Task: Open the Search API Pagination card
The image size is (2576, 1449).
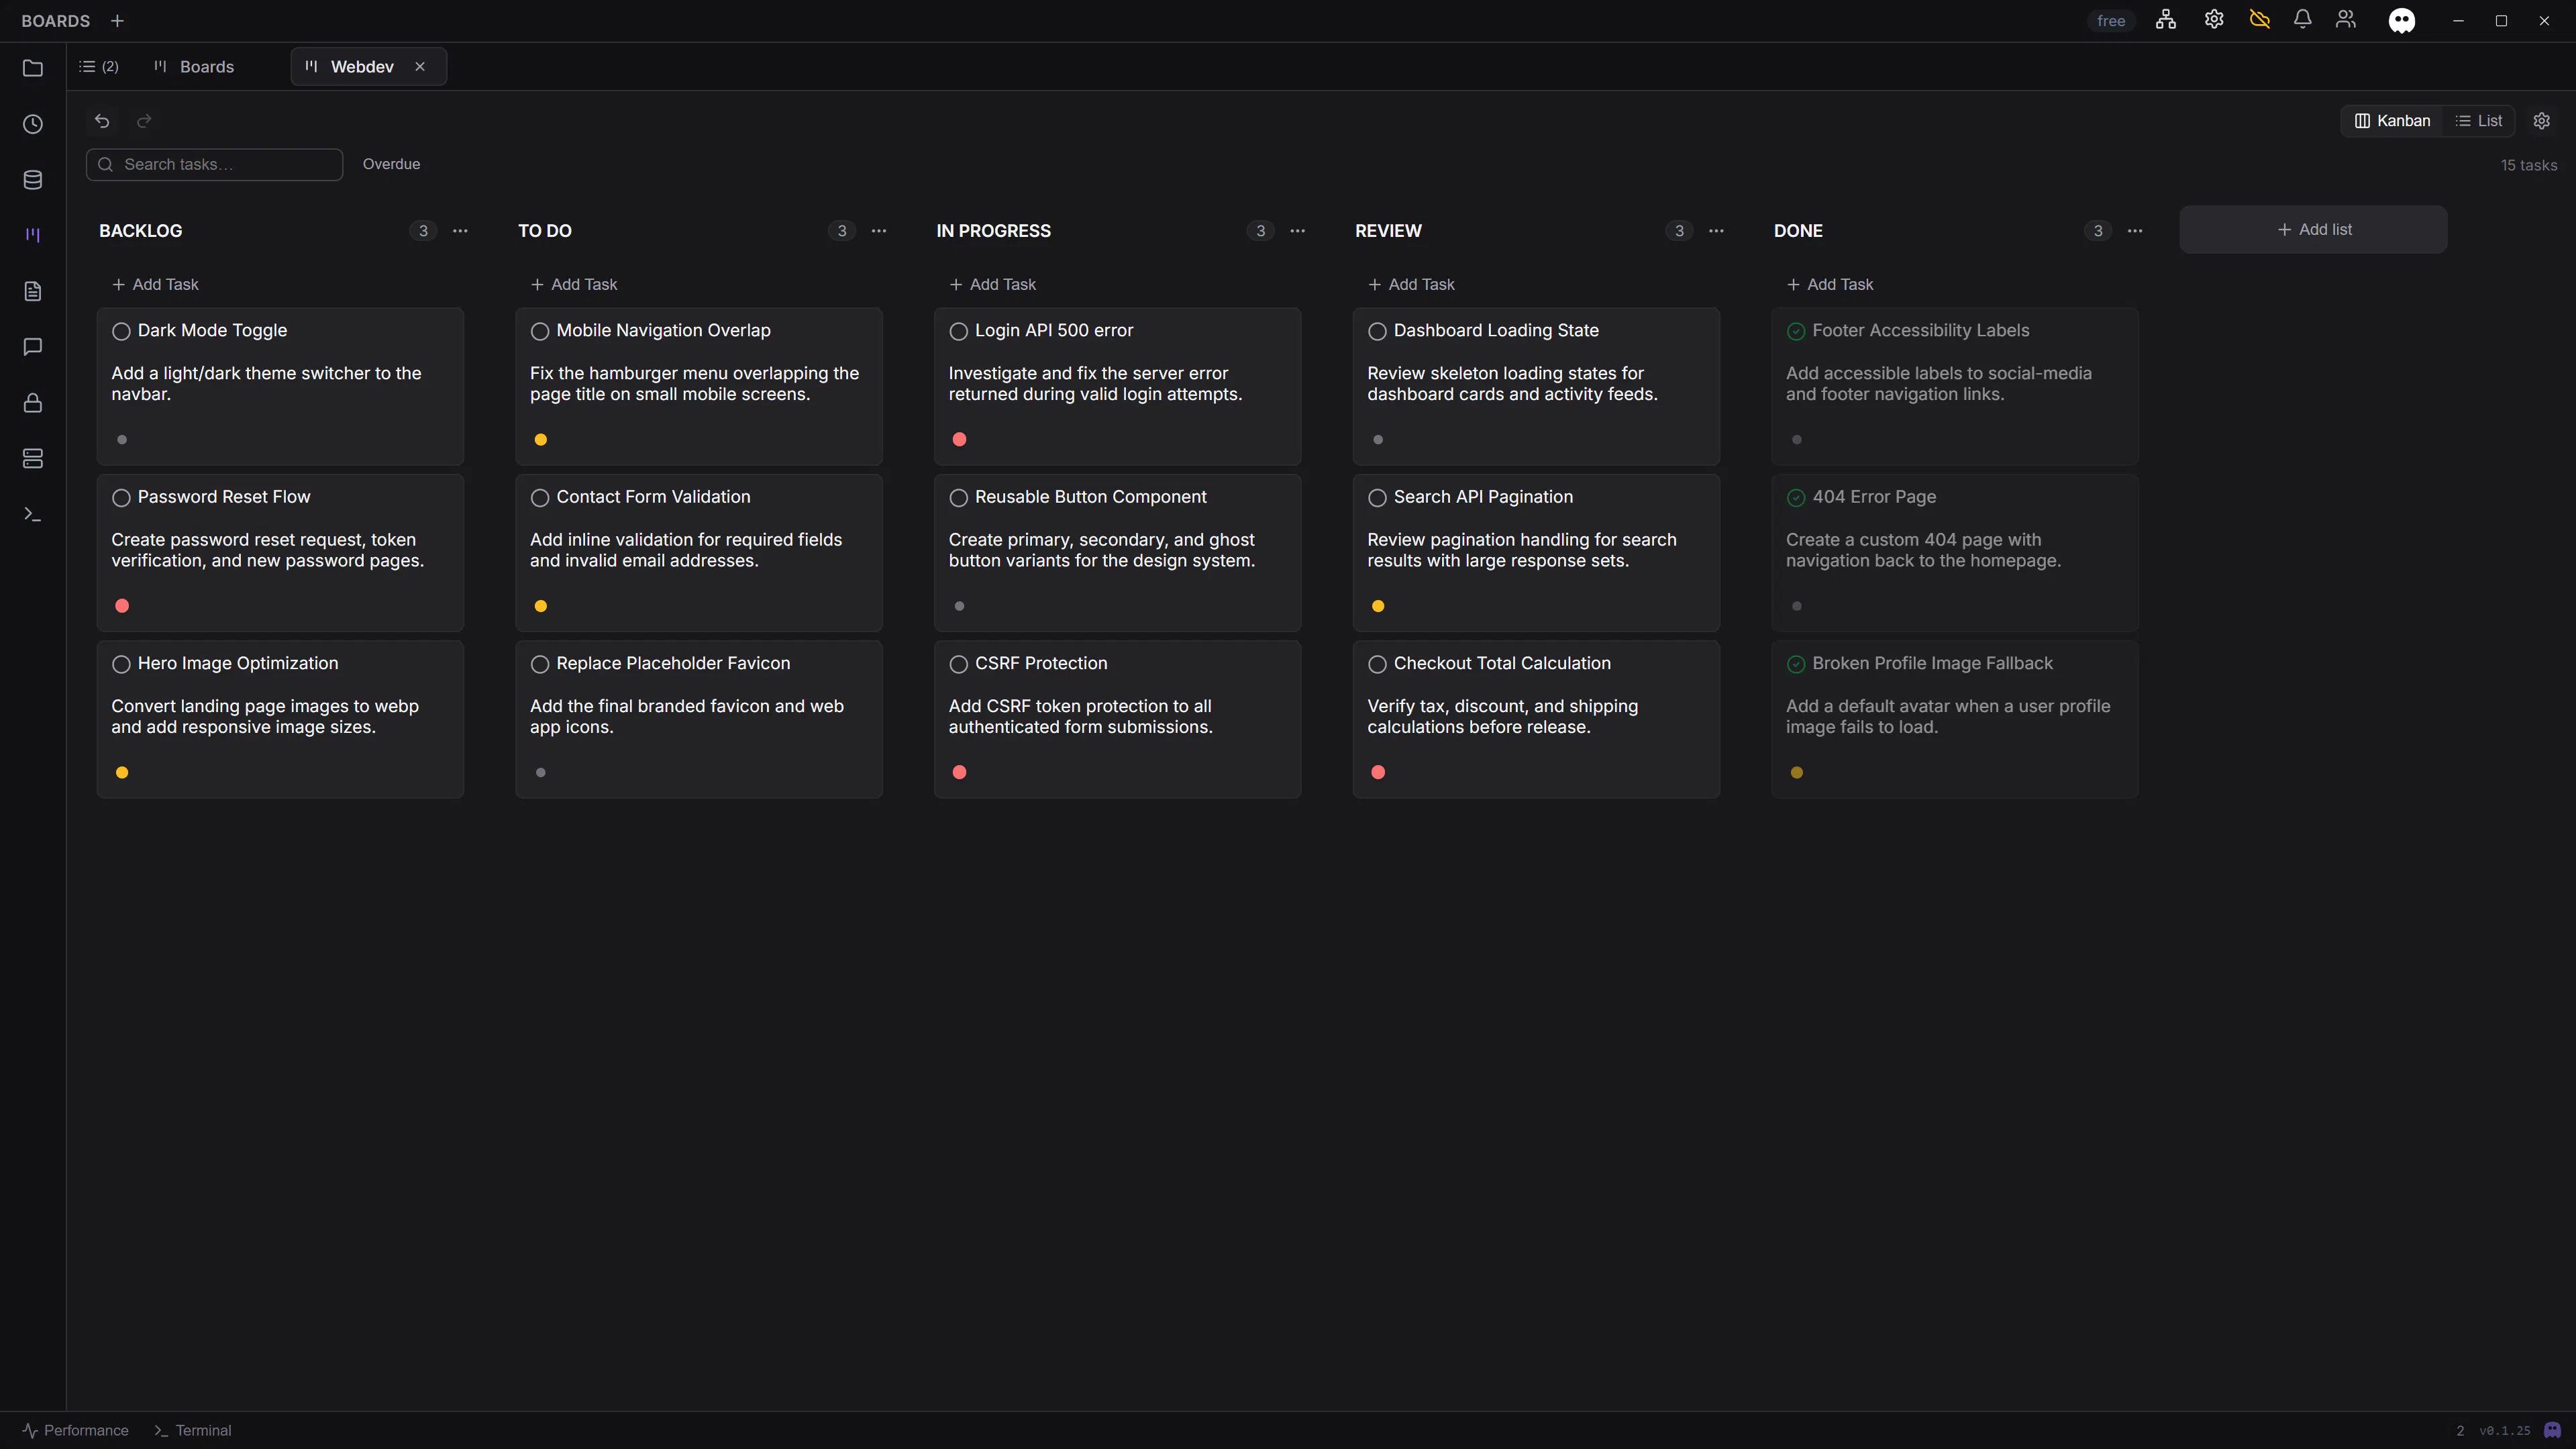Action: click(1536, 553)
